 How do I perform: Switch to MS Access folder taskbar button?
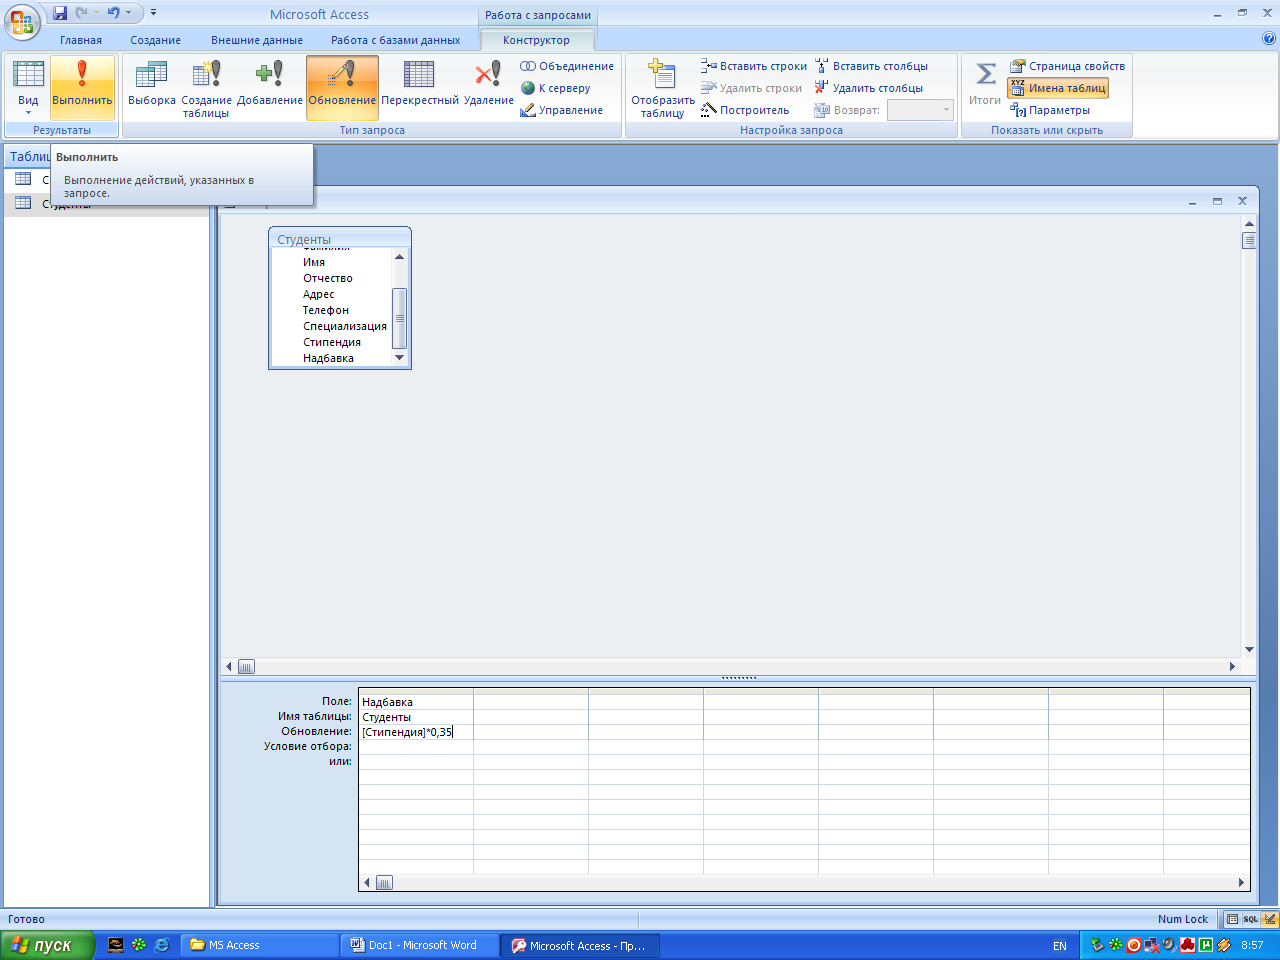(x=260, y=945)
